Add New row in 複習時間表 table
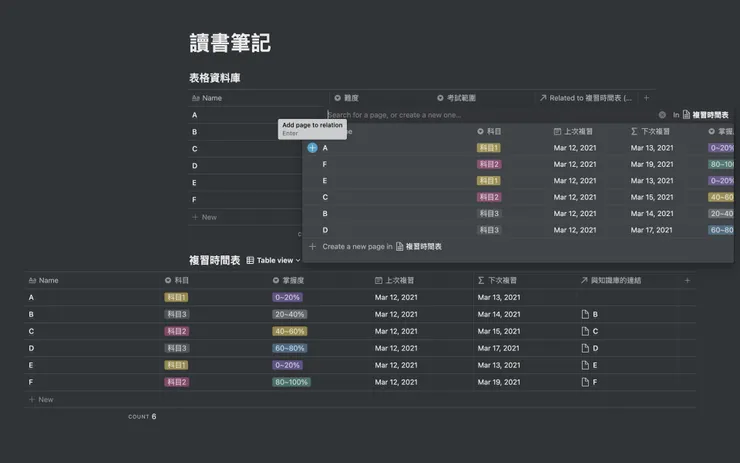Image resolution: width=740 pixels, height=463 pixels. point(41,399)
